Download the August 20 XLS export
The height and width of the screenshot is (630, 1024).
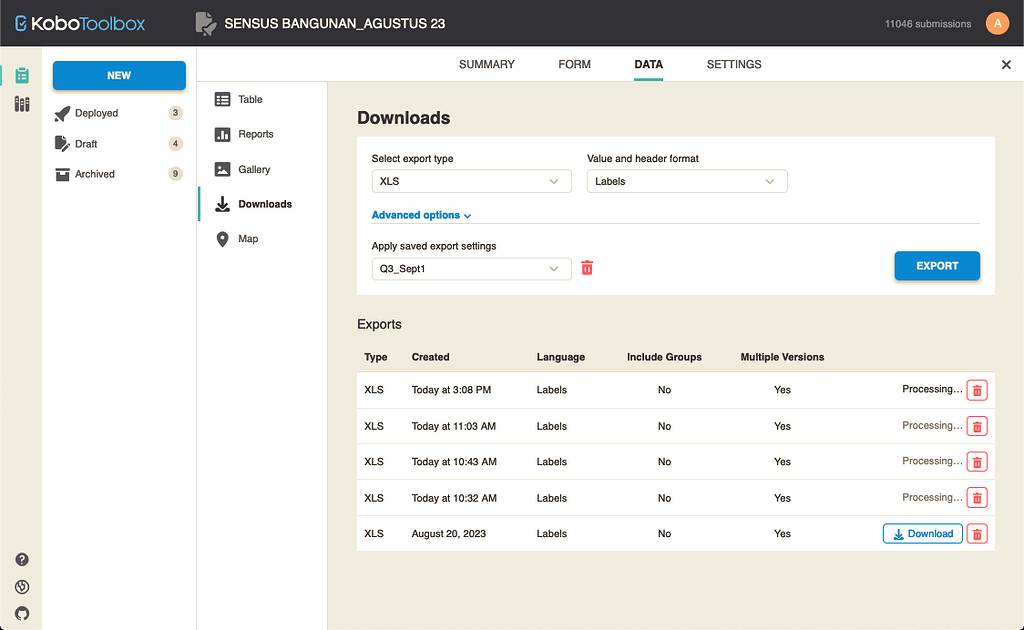pos(921,533)
